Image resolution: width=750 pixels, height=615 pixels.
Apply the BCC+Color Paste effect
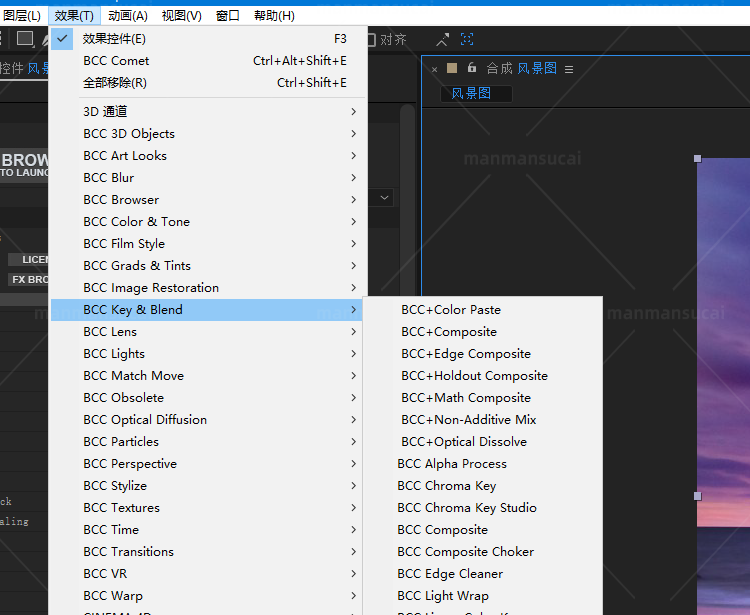483,309
